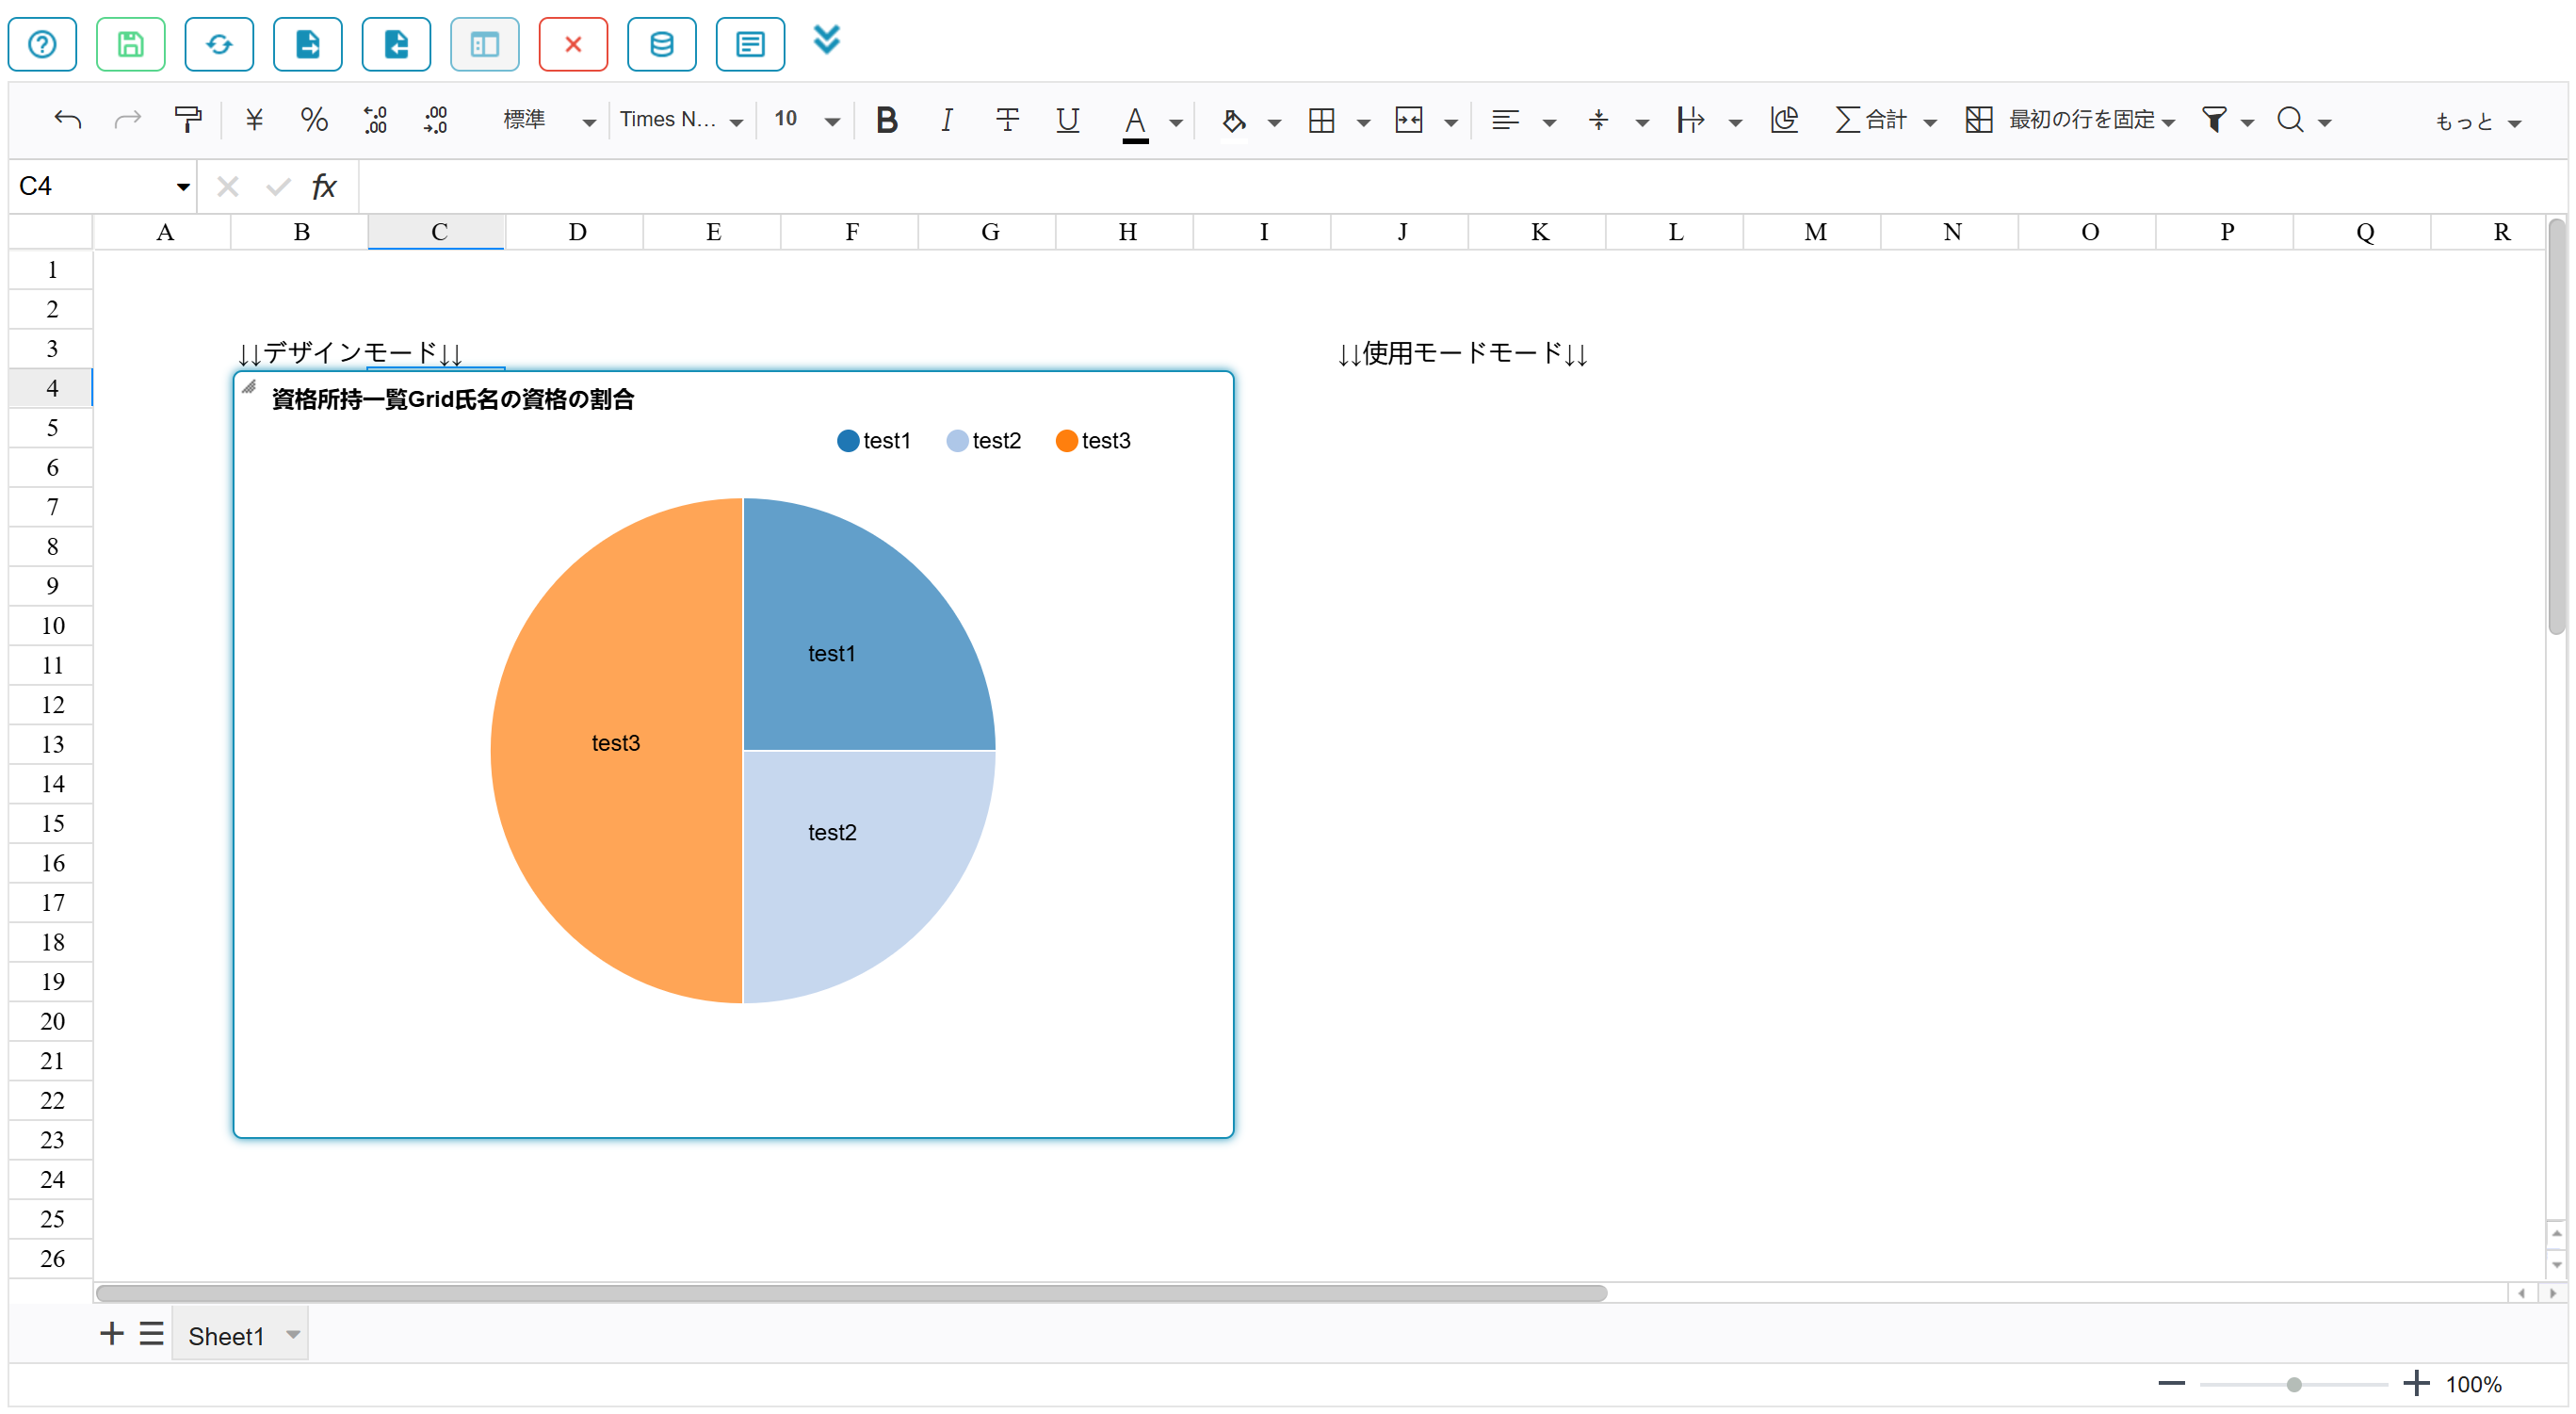Open the merge cells dropdown arrow
Viewport: 2576px width, 1414px height.
1451,122
